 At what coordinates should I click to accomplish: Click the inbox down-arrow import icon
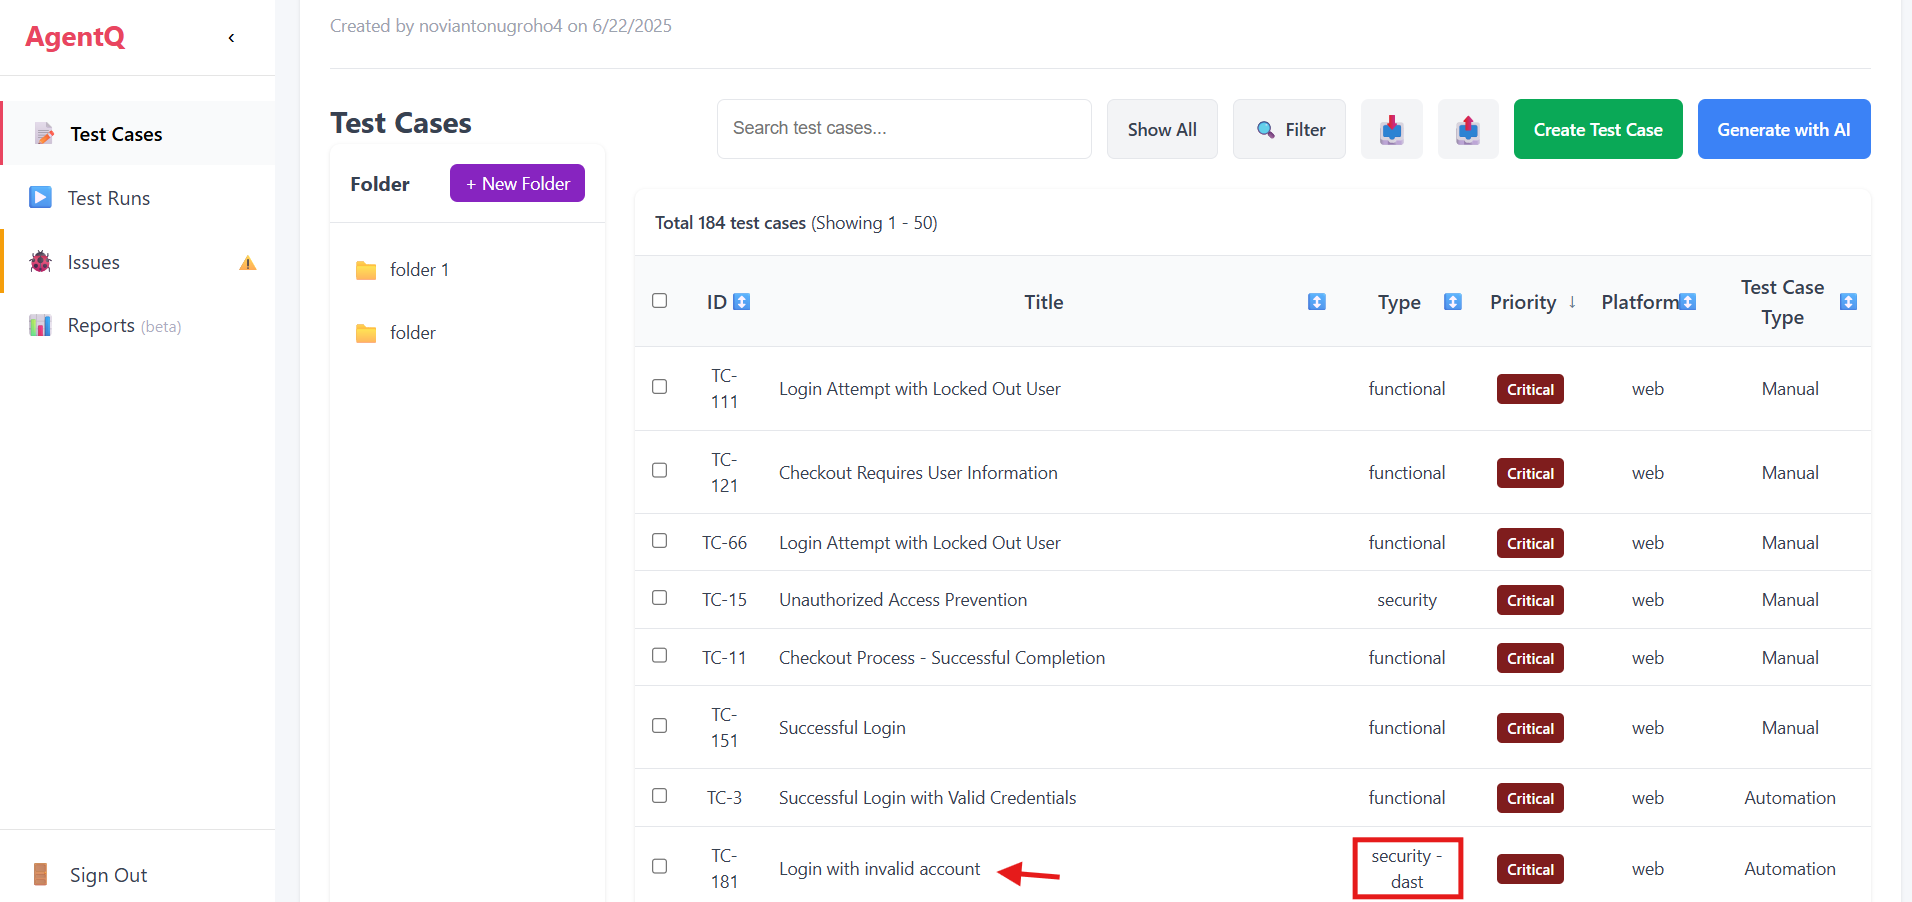pos(1391,129)
